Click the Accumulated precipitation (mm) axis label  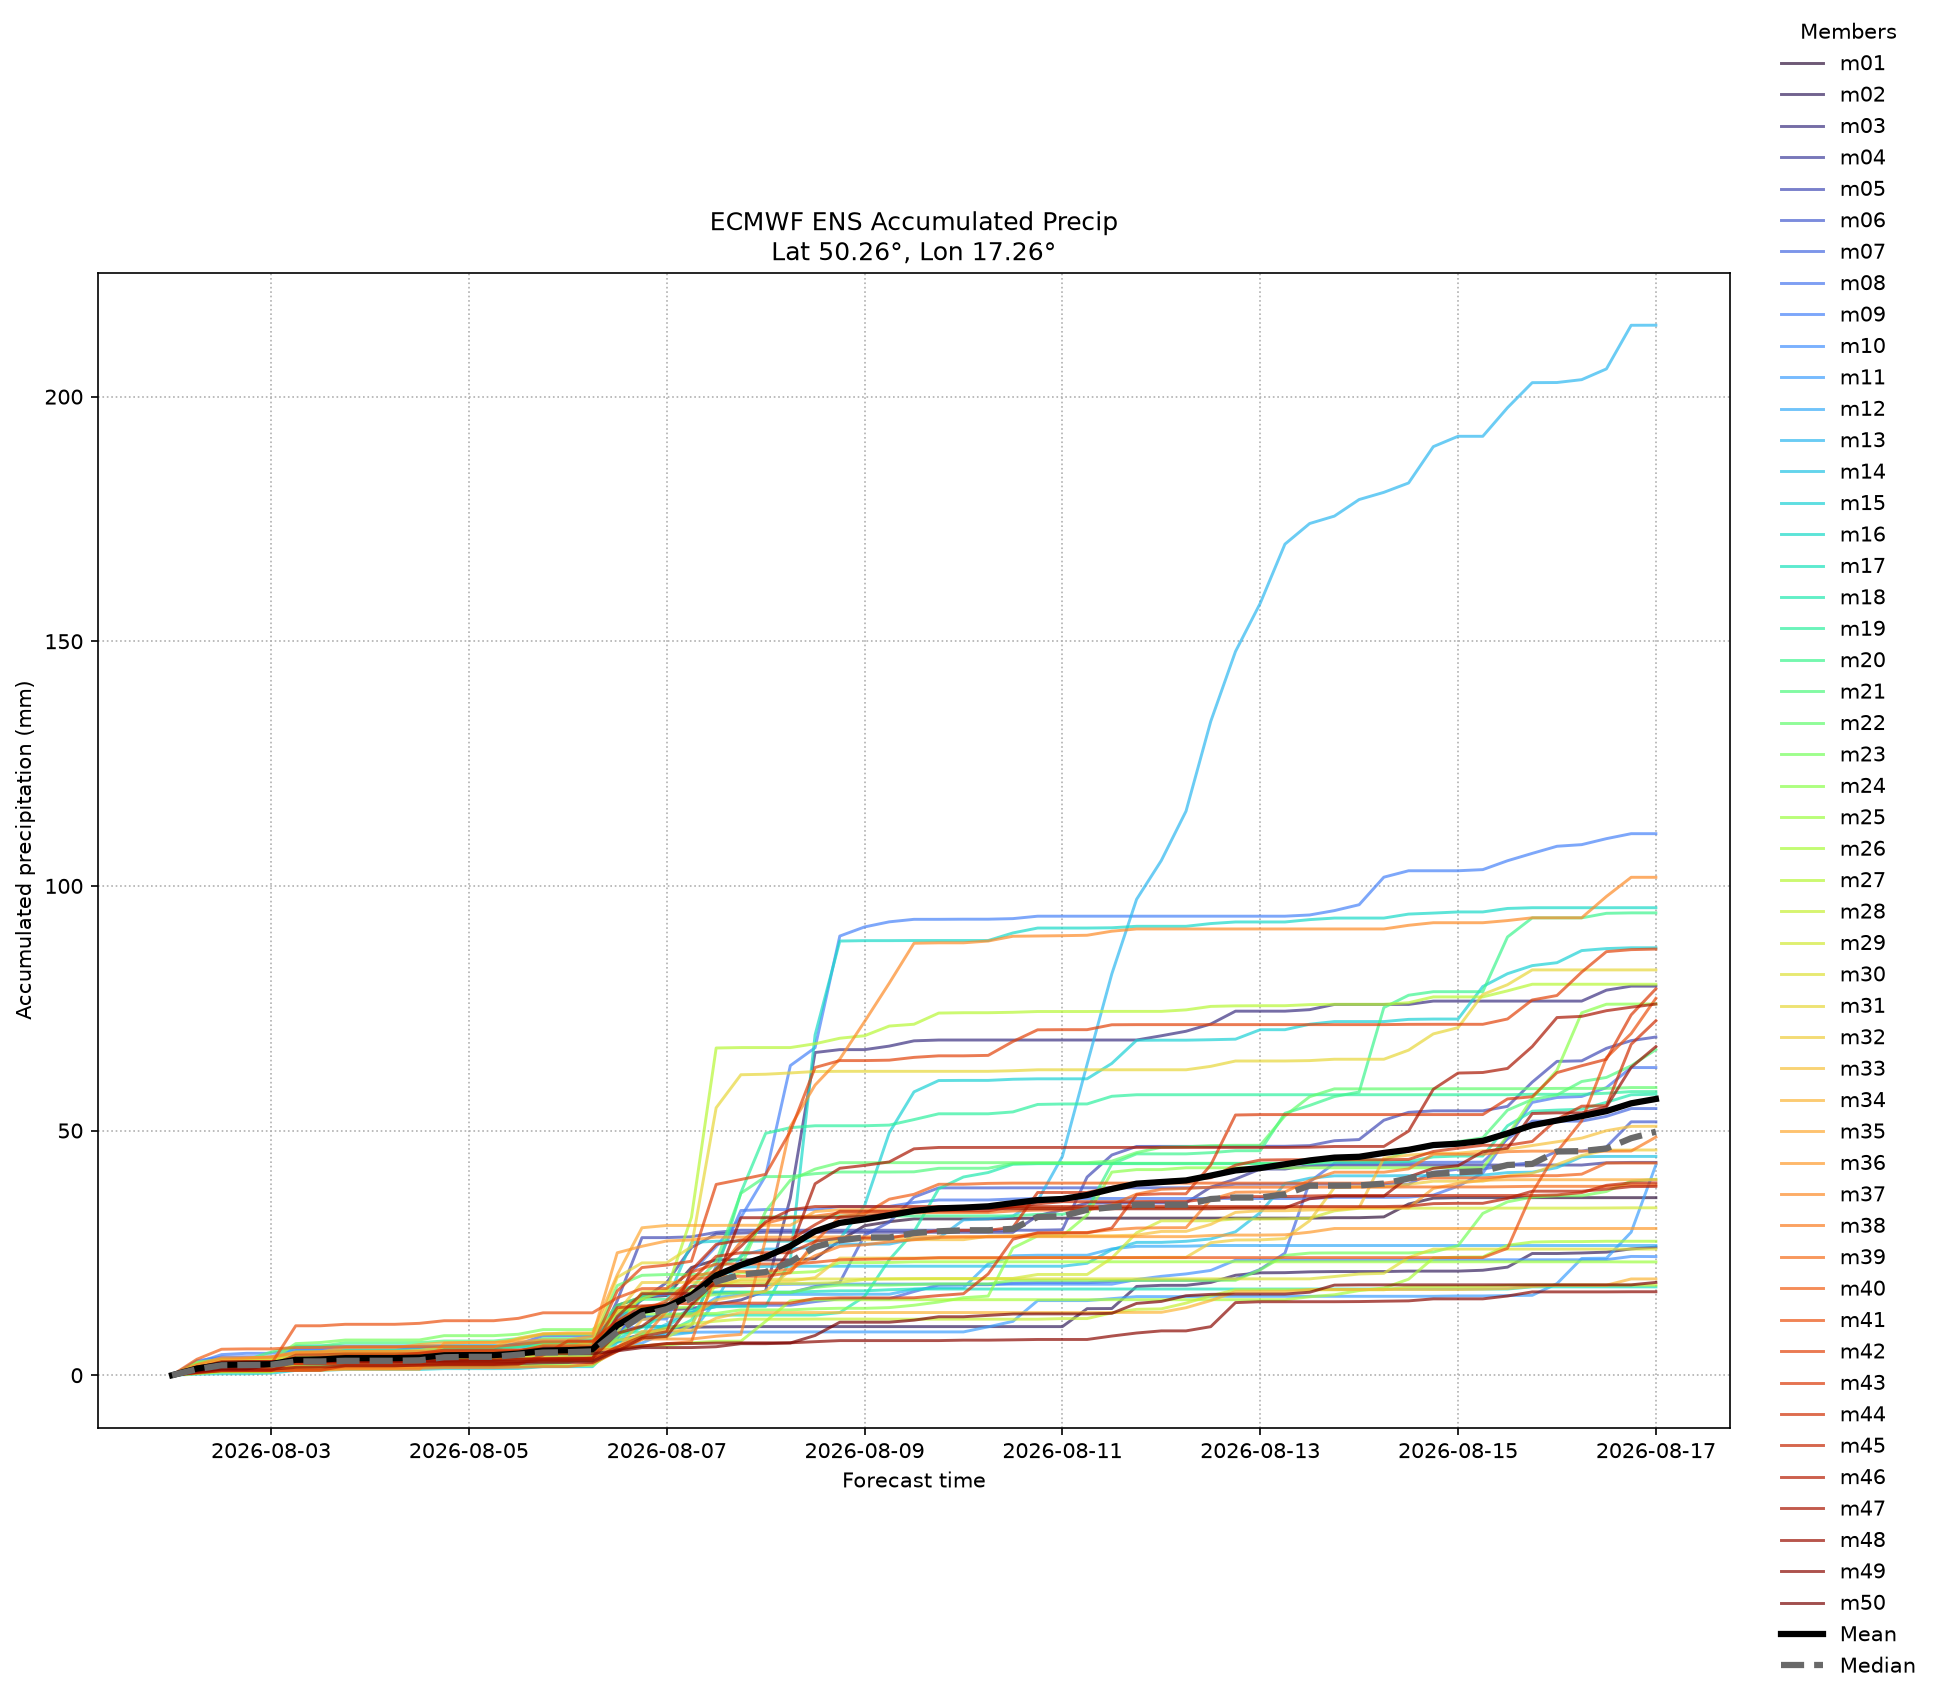tap(25, 850)
